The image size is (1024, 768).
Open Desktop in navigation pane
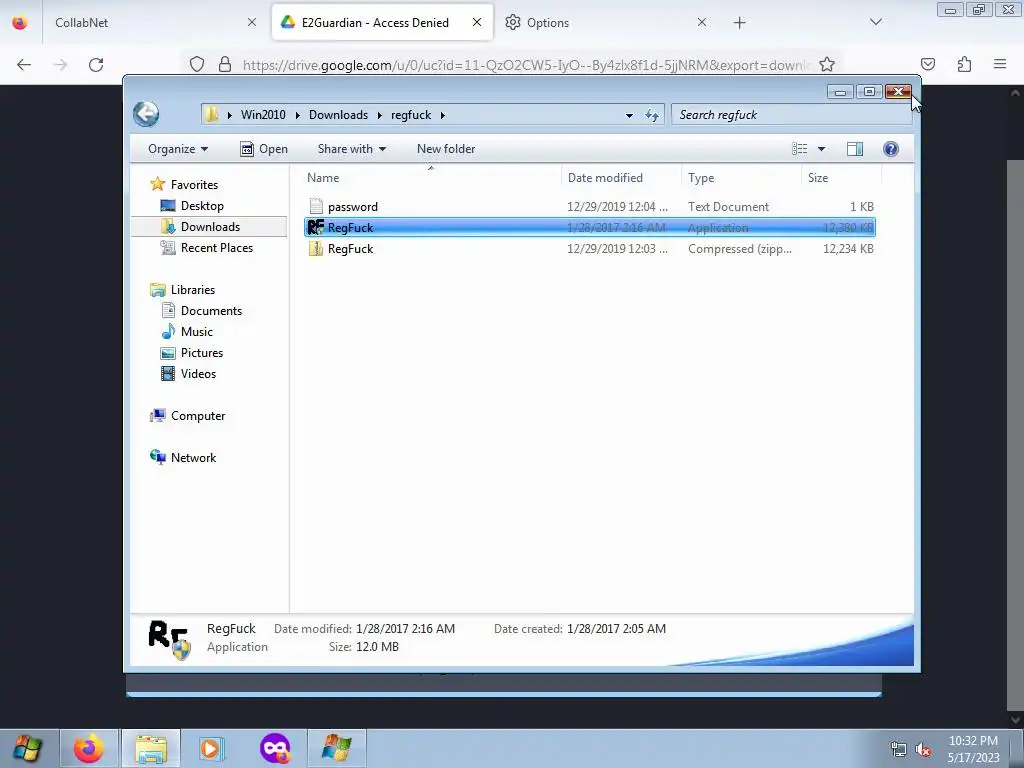point(202,206)
